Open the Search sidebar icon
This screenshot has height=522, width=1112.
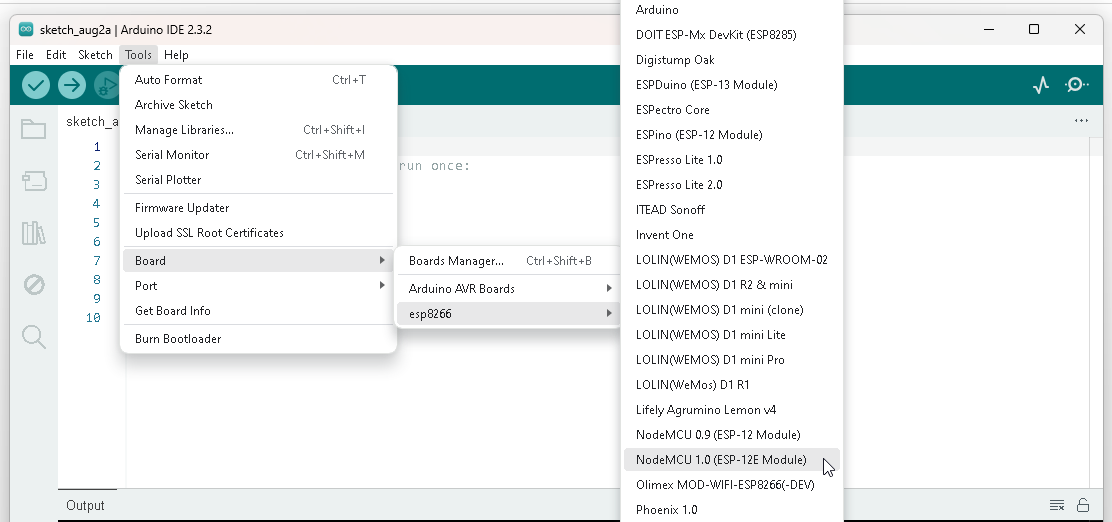[34, 337]
